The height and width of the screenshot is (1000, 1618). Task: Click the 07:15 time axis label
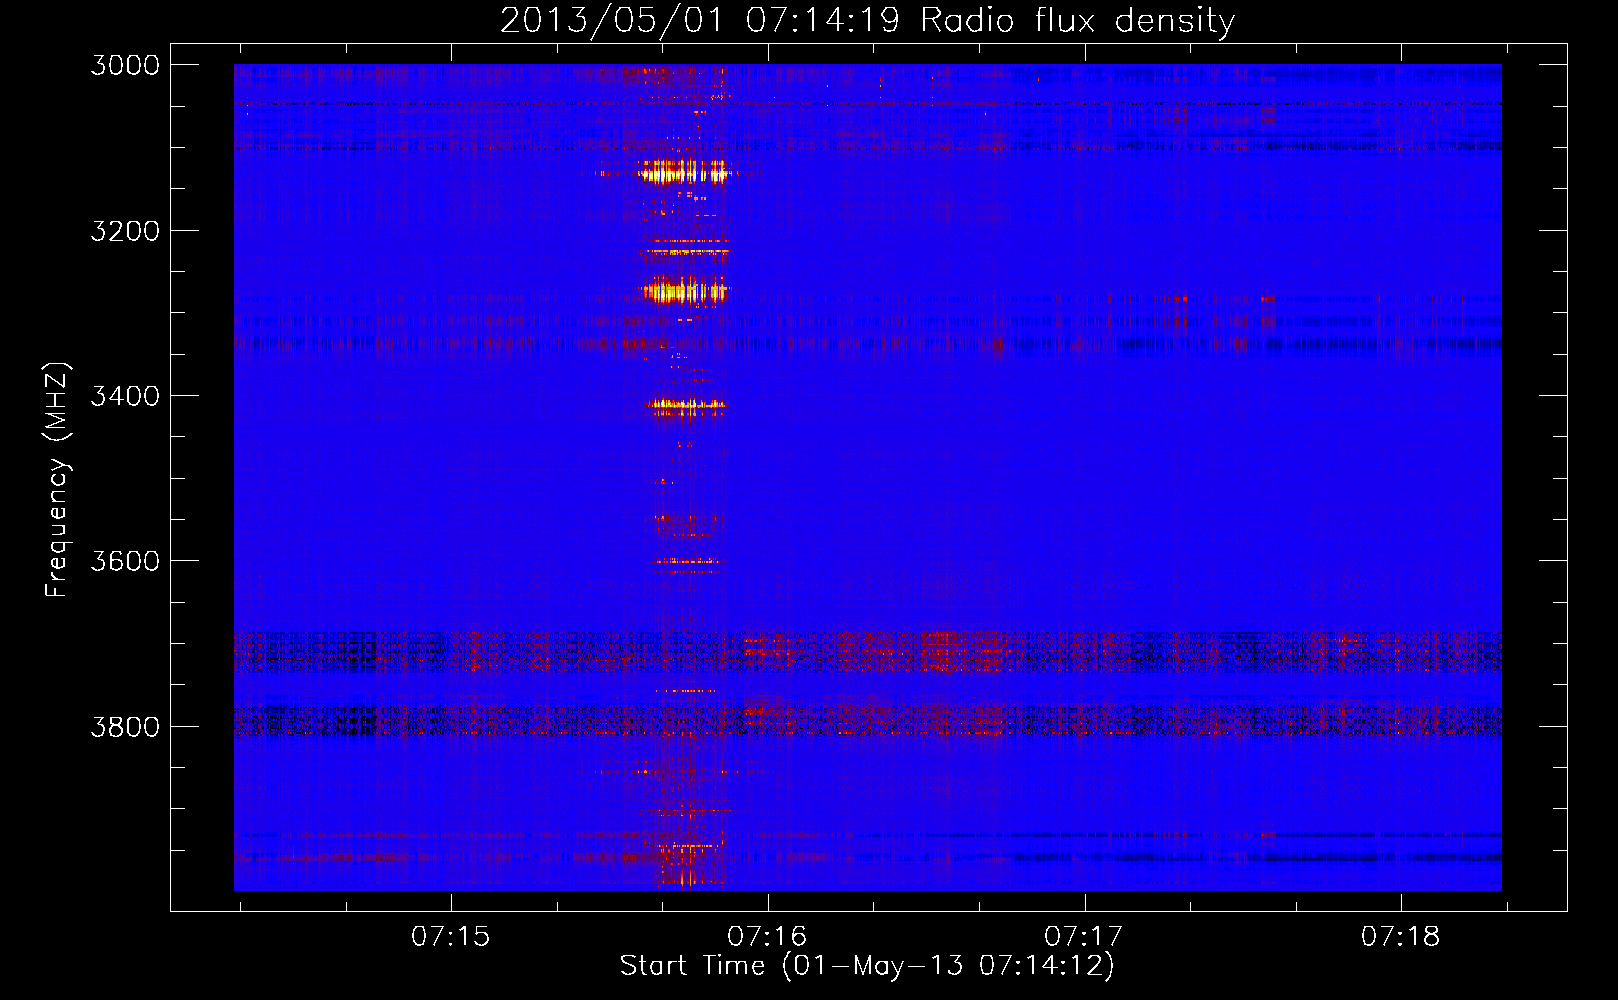tap(451, 936)
